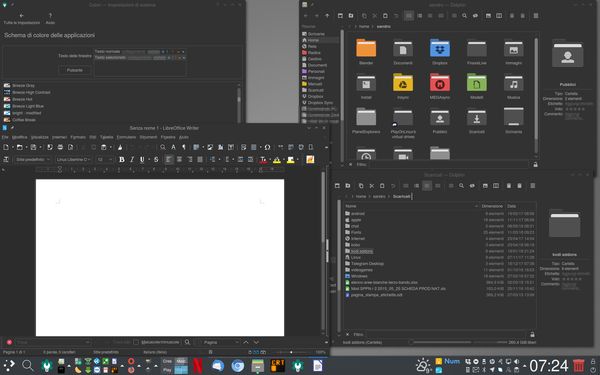Click the Play button in taskbar
The height and width of the screenshot is (375, 600).
[167, 370]
